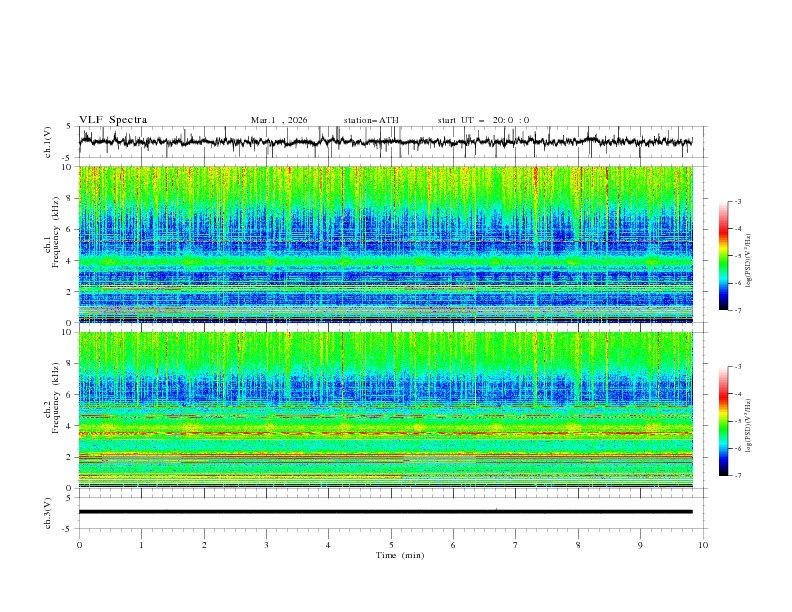This screenshot has width=792, height=612.
Task: Click tick label '3' on the Time axis
Action: click(266, 545)
